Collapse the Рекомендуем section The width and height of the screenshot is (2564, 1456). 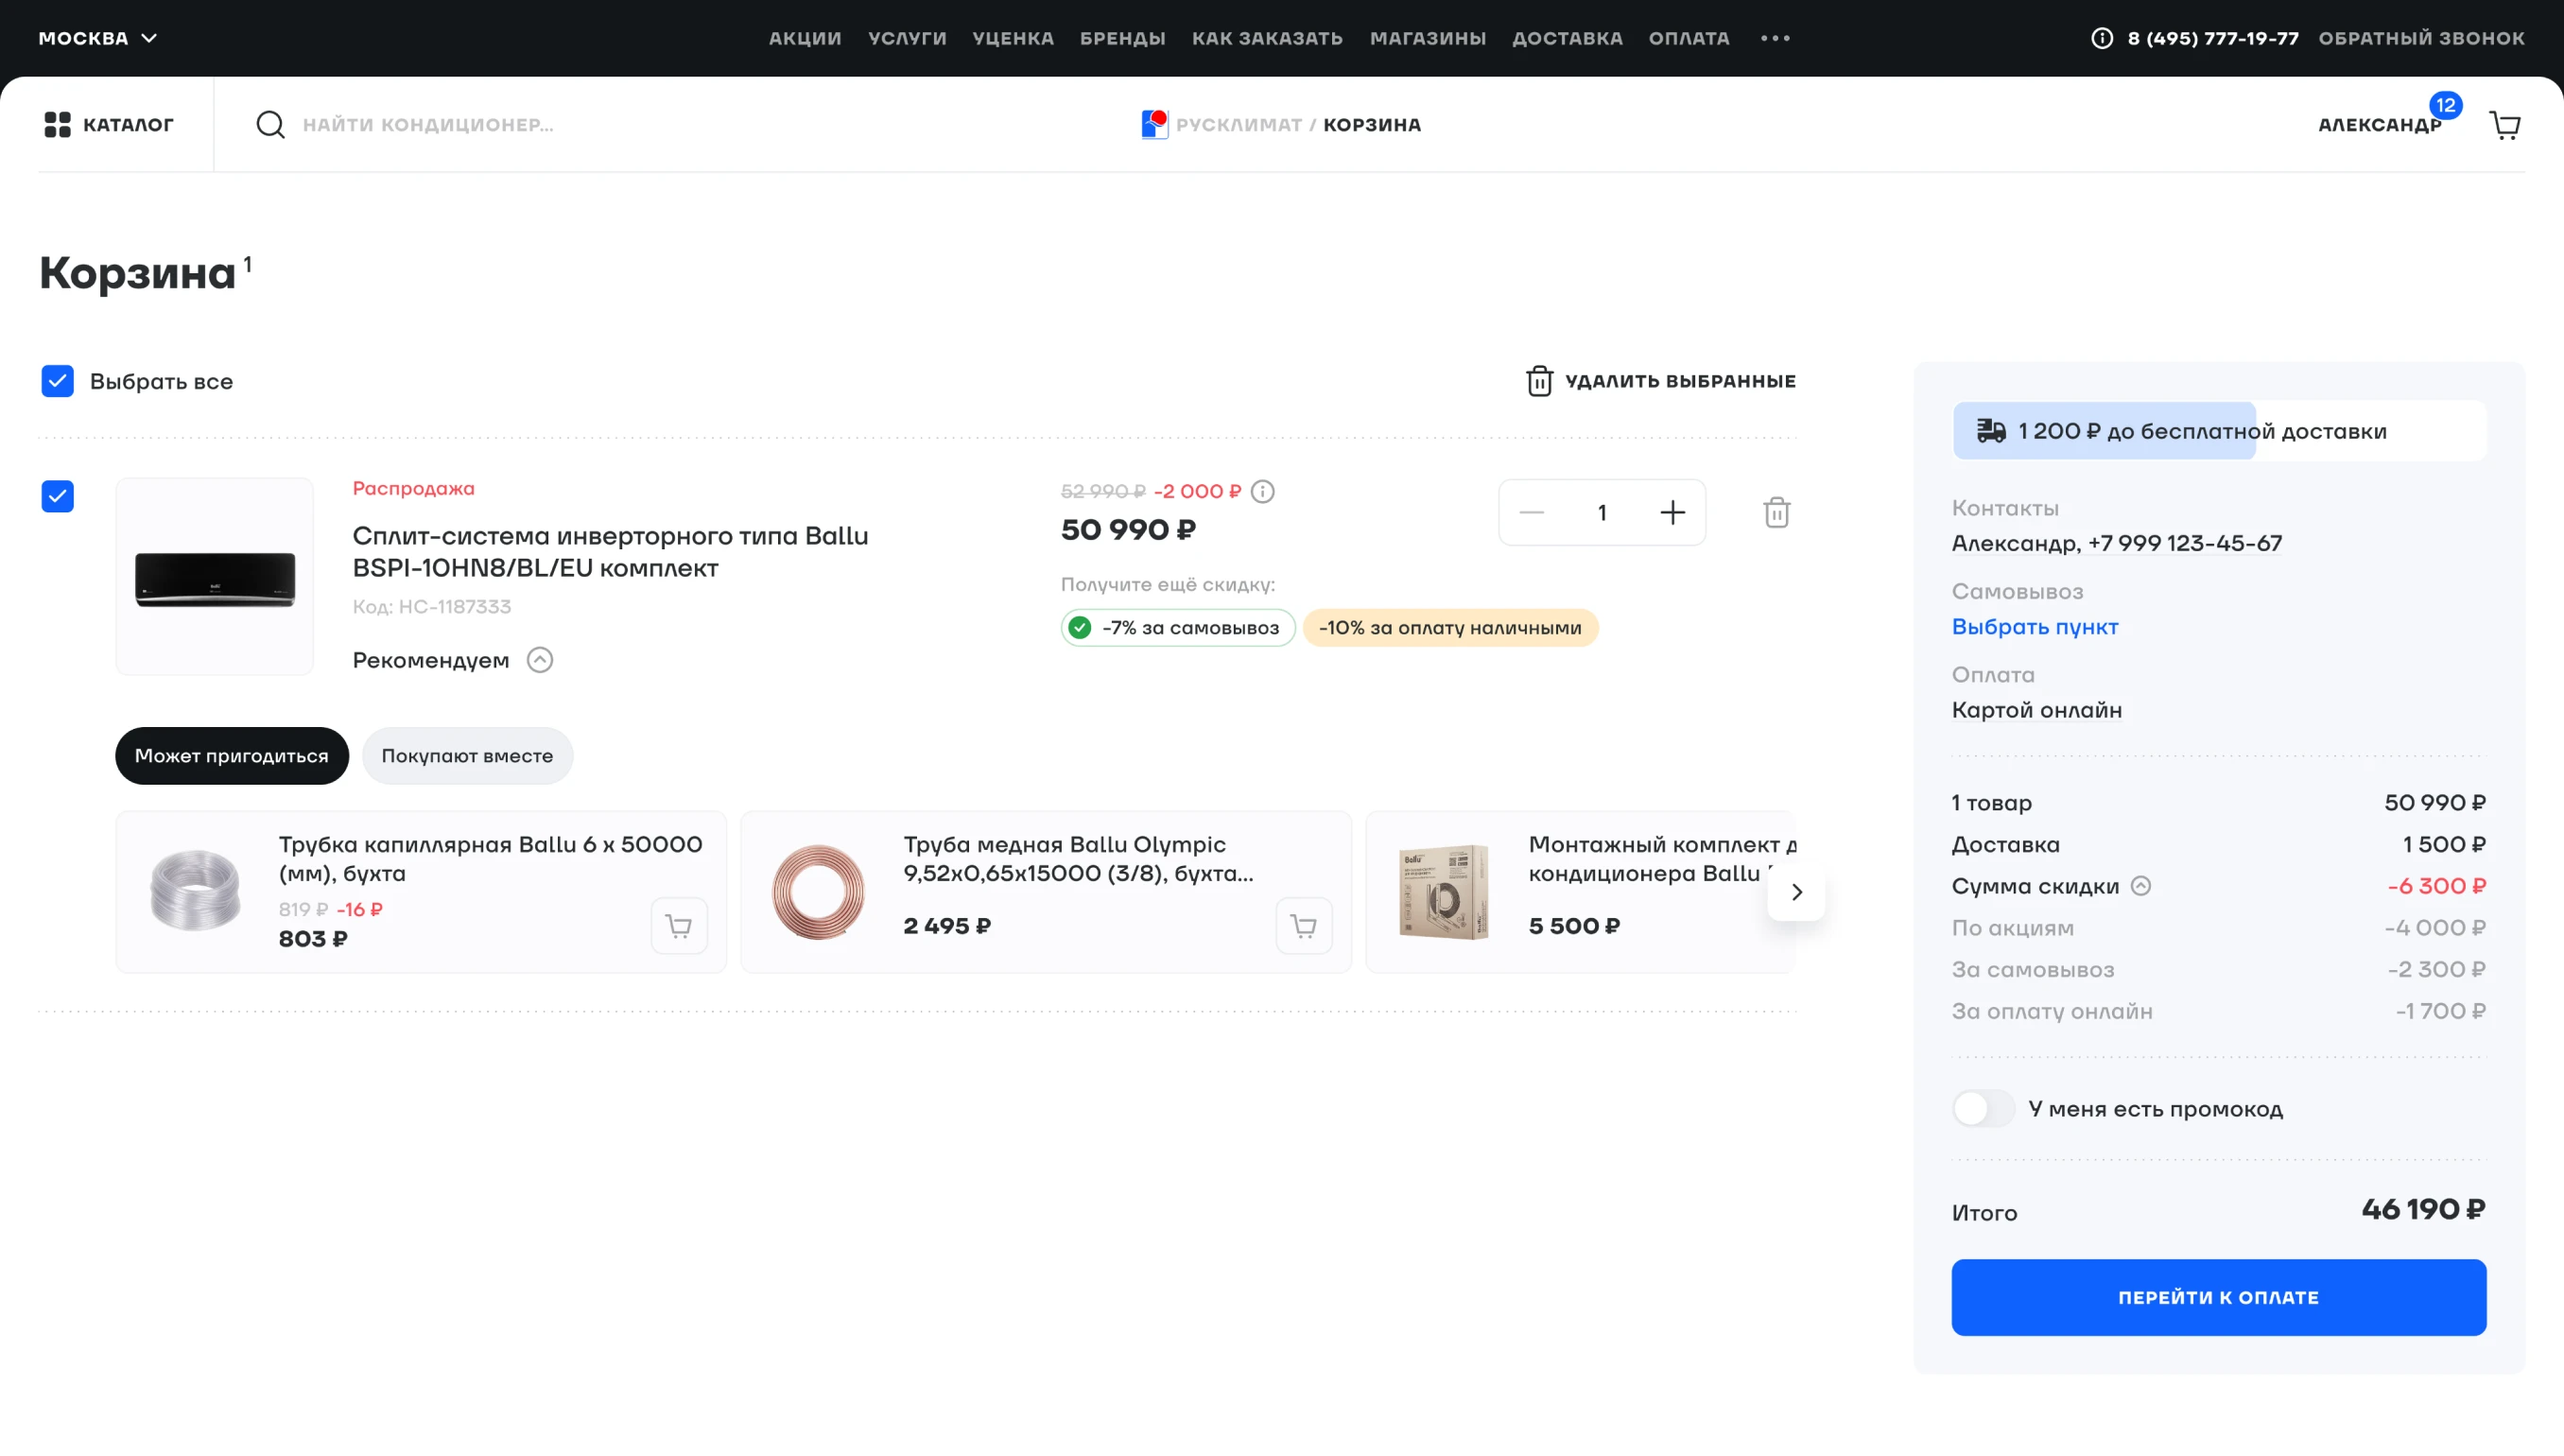click(540, 660)
